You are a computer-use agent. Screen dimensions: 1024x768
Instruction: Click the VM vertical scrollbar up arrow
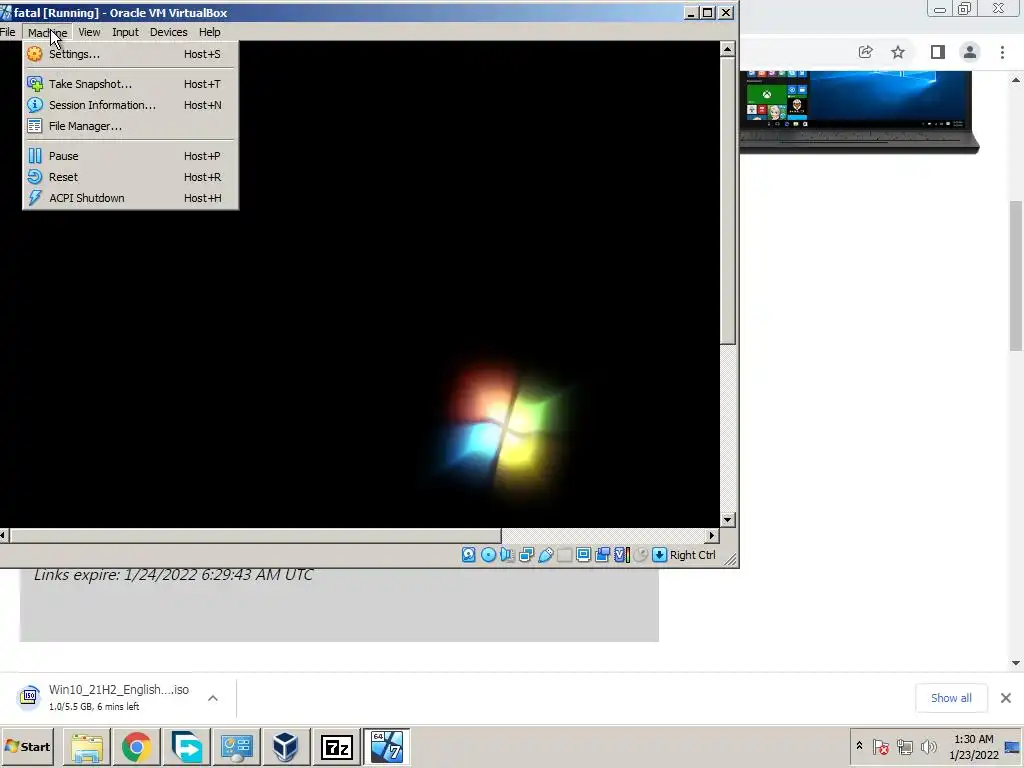[x=728, y=49]
